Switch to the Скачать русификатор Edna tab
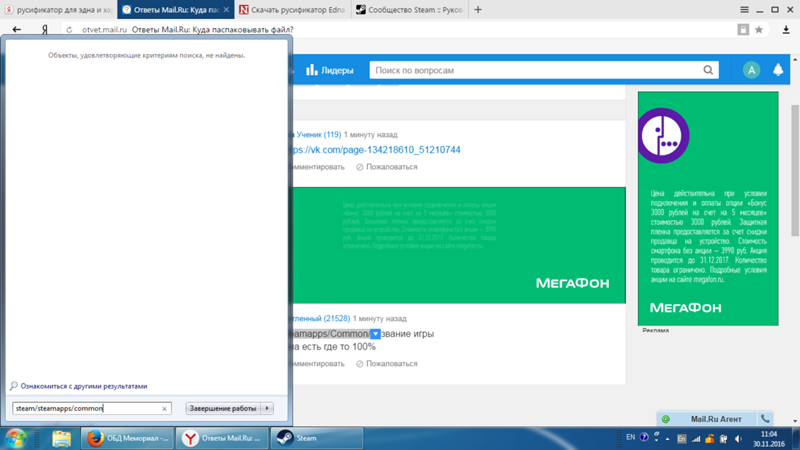Screen dimensions: 800x450 pos(293,10)
